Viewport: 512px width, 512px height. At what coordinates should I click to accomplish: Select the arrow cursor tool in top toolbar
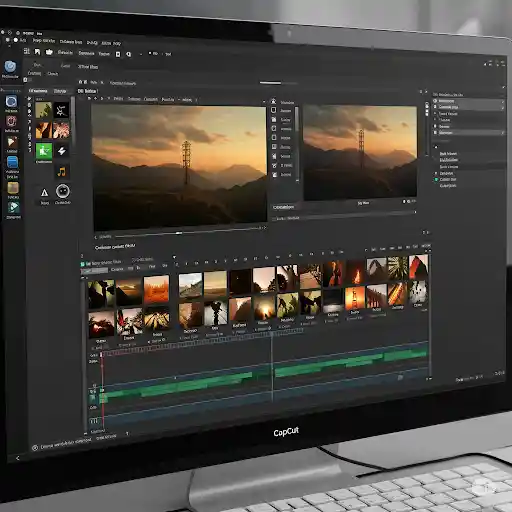[38, 52]
